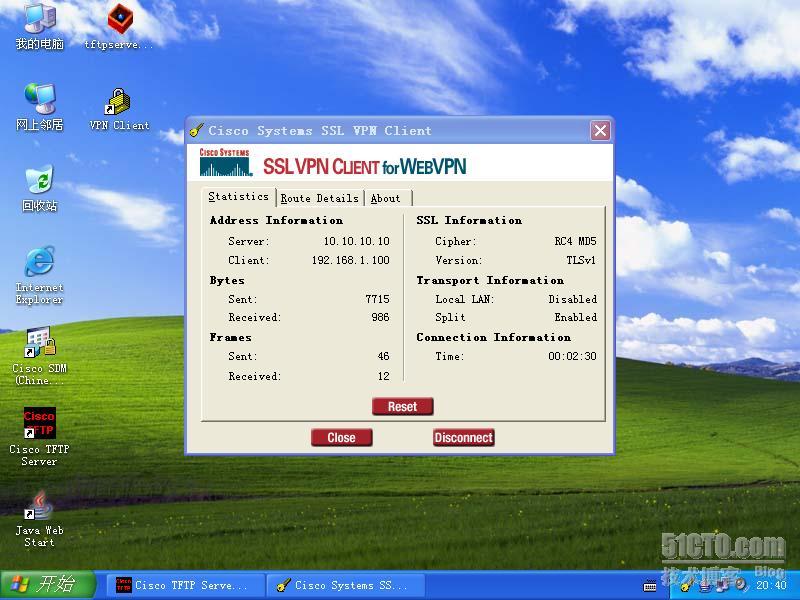Click the cipher value RC4 MD5

pyautogui.click(x=576, y=241)
